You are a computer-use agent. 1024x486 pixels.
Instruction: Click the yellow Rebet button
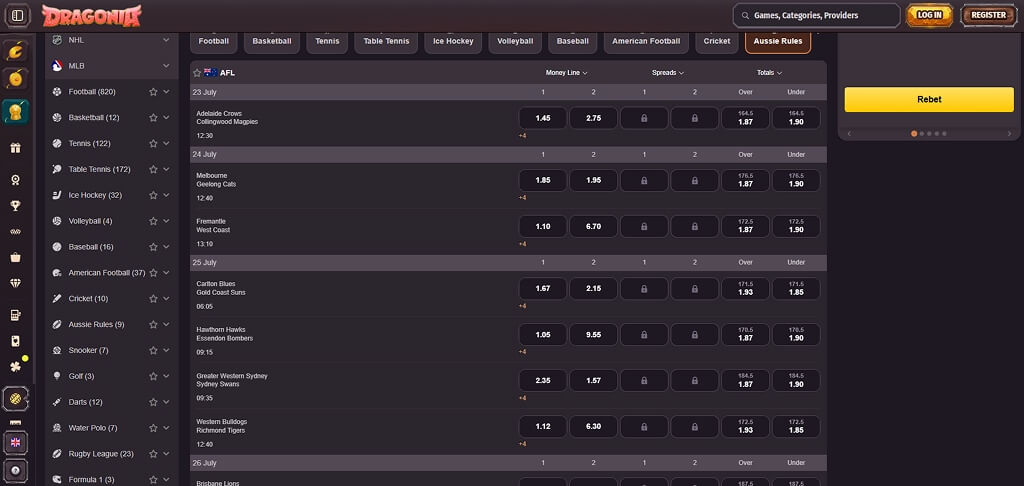[929, 99]
